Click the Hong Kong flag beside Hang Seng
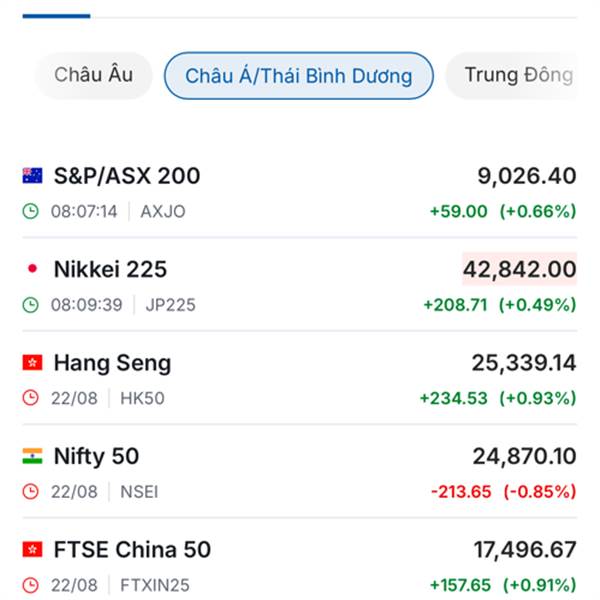Image resolution: width=600 pixels, height=600 pixels. pyautogui.click(x=32, y=362)
